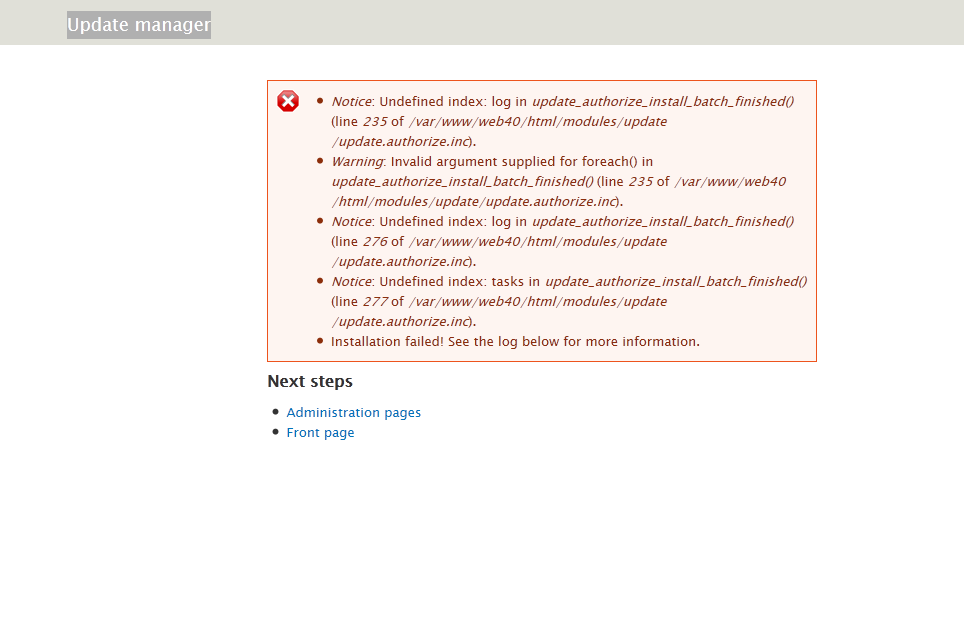Click the bullet beside Installation failed message
Image resolution: width=964 pixels, height=637 pixels.
click(320, 341)
